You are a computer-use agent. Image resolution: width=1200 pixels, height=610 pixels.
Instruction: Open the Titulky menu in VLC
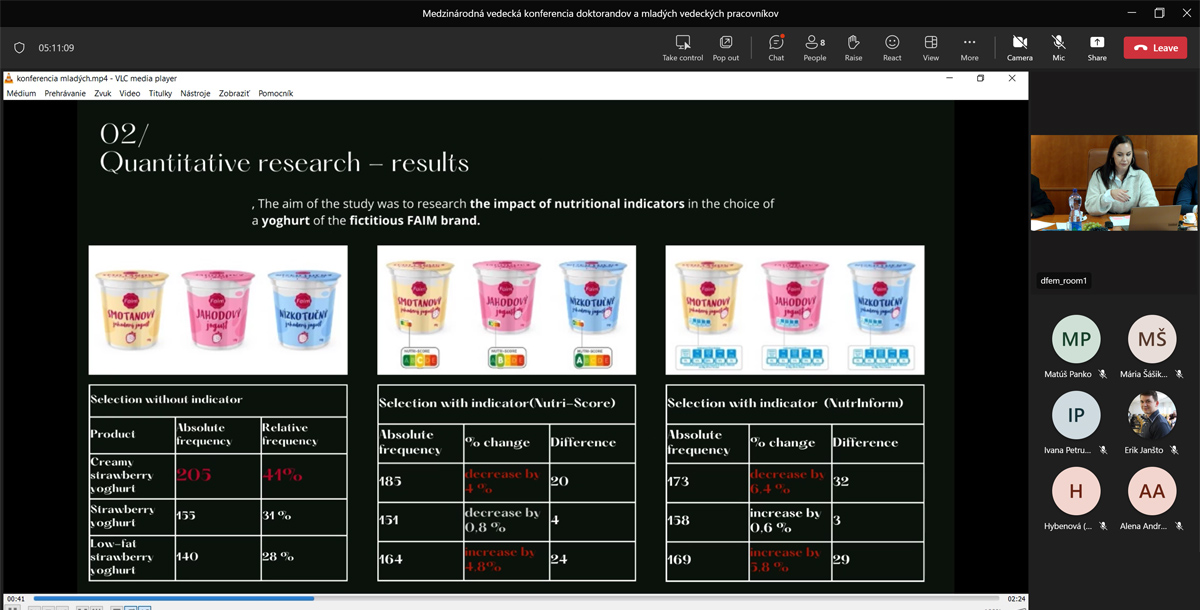point(160,93)
